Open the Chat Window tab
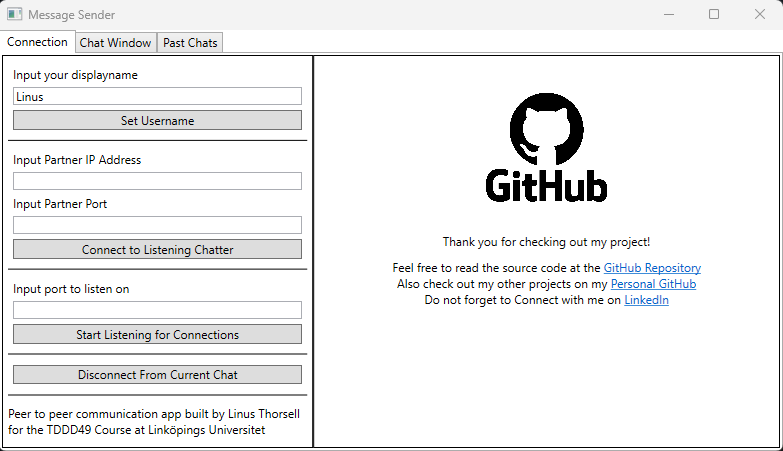The image size is (783, 451). tap(115, 43)
